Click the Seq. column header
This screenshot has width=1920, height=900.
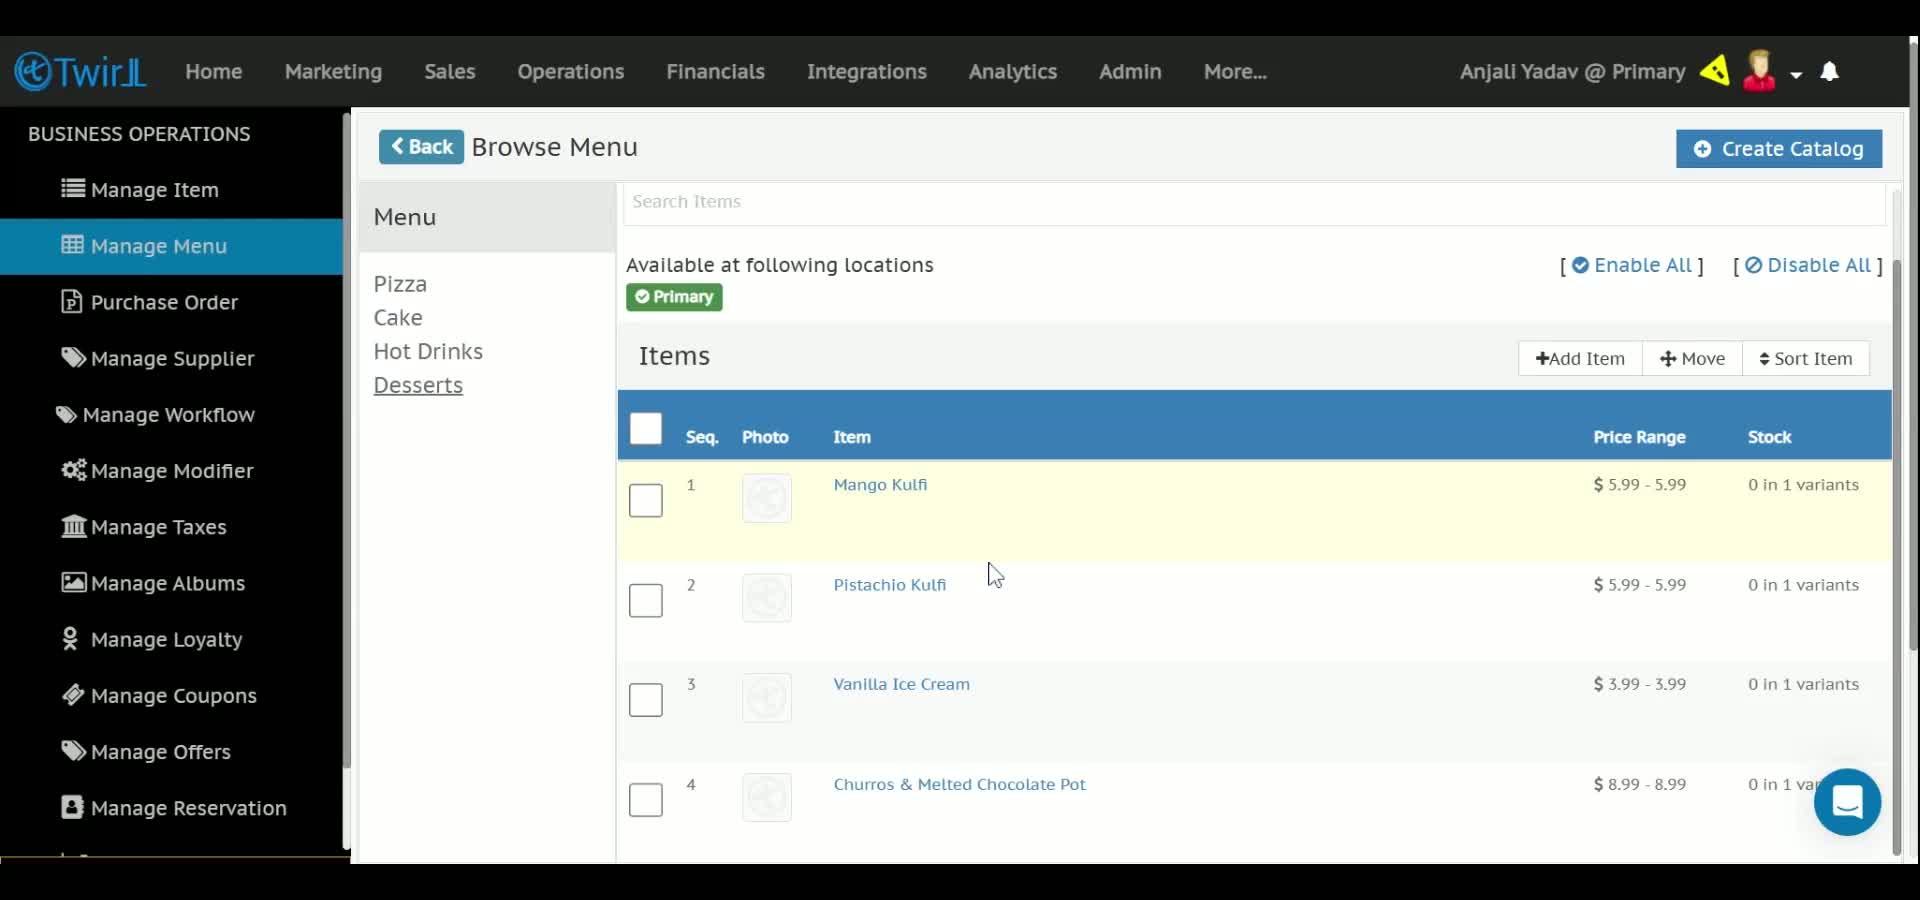tap(702, 437)
